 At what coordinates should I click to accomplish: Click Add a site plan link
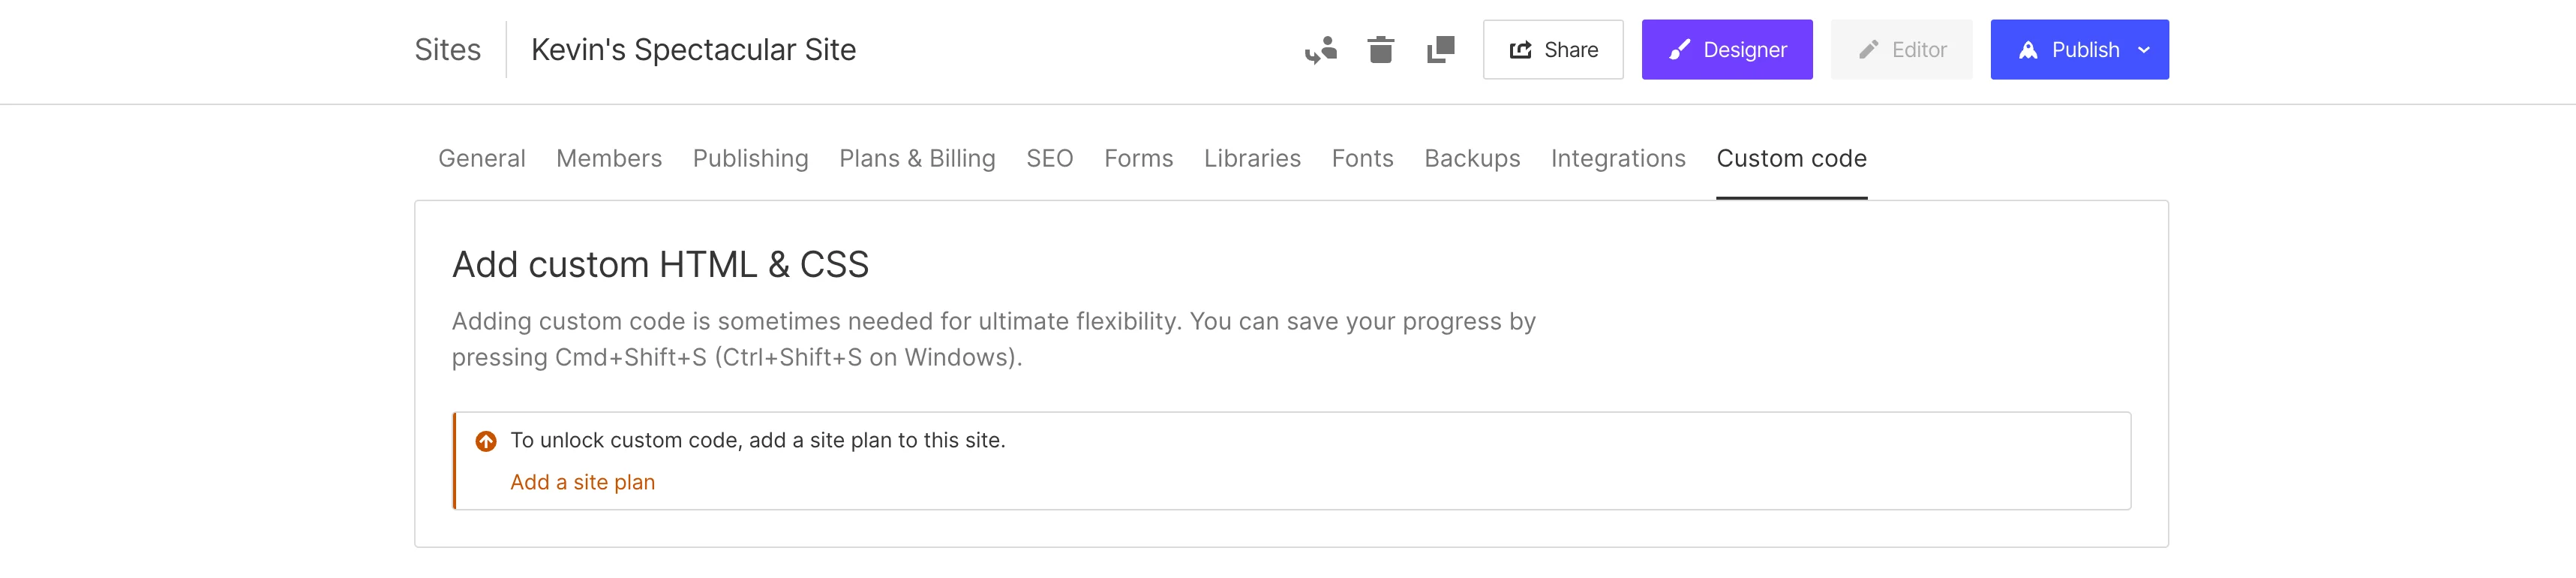point(583,481)
